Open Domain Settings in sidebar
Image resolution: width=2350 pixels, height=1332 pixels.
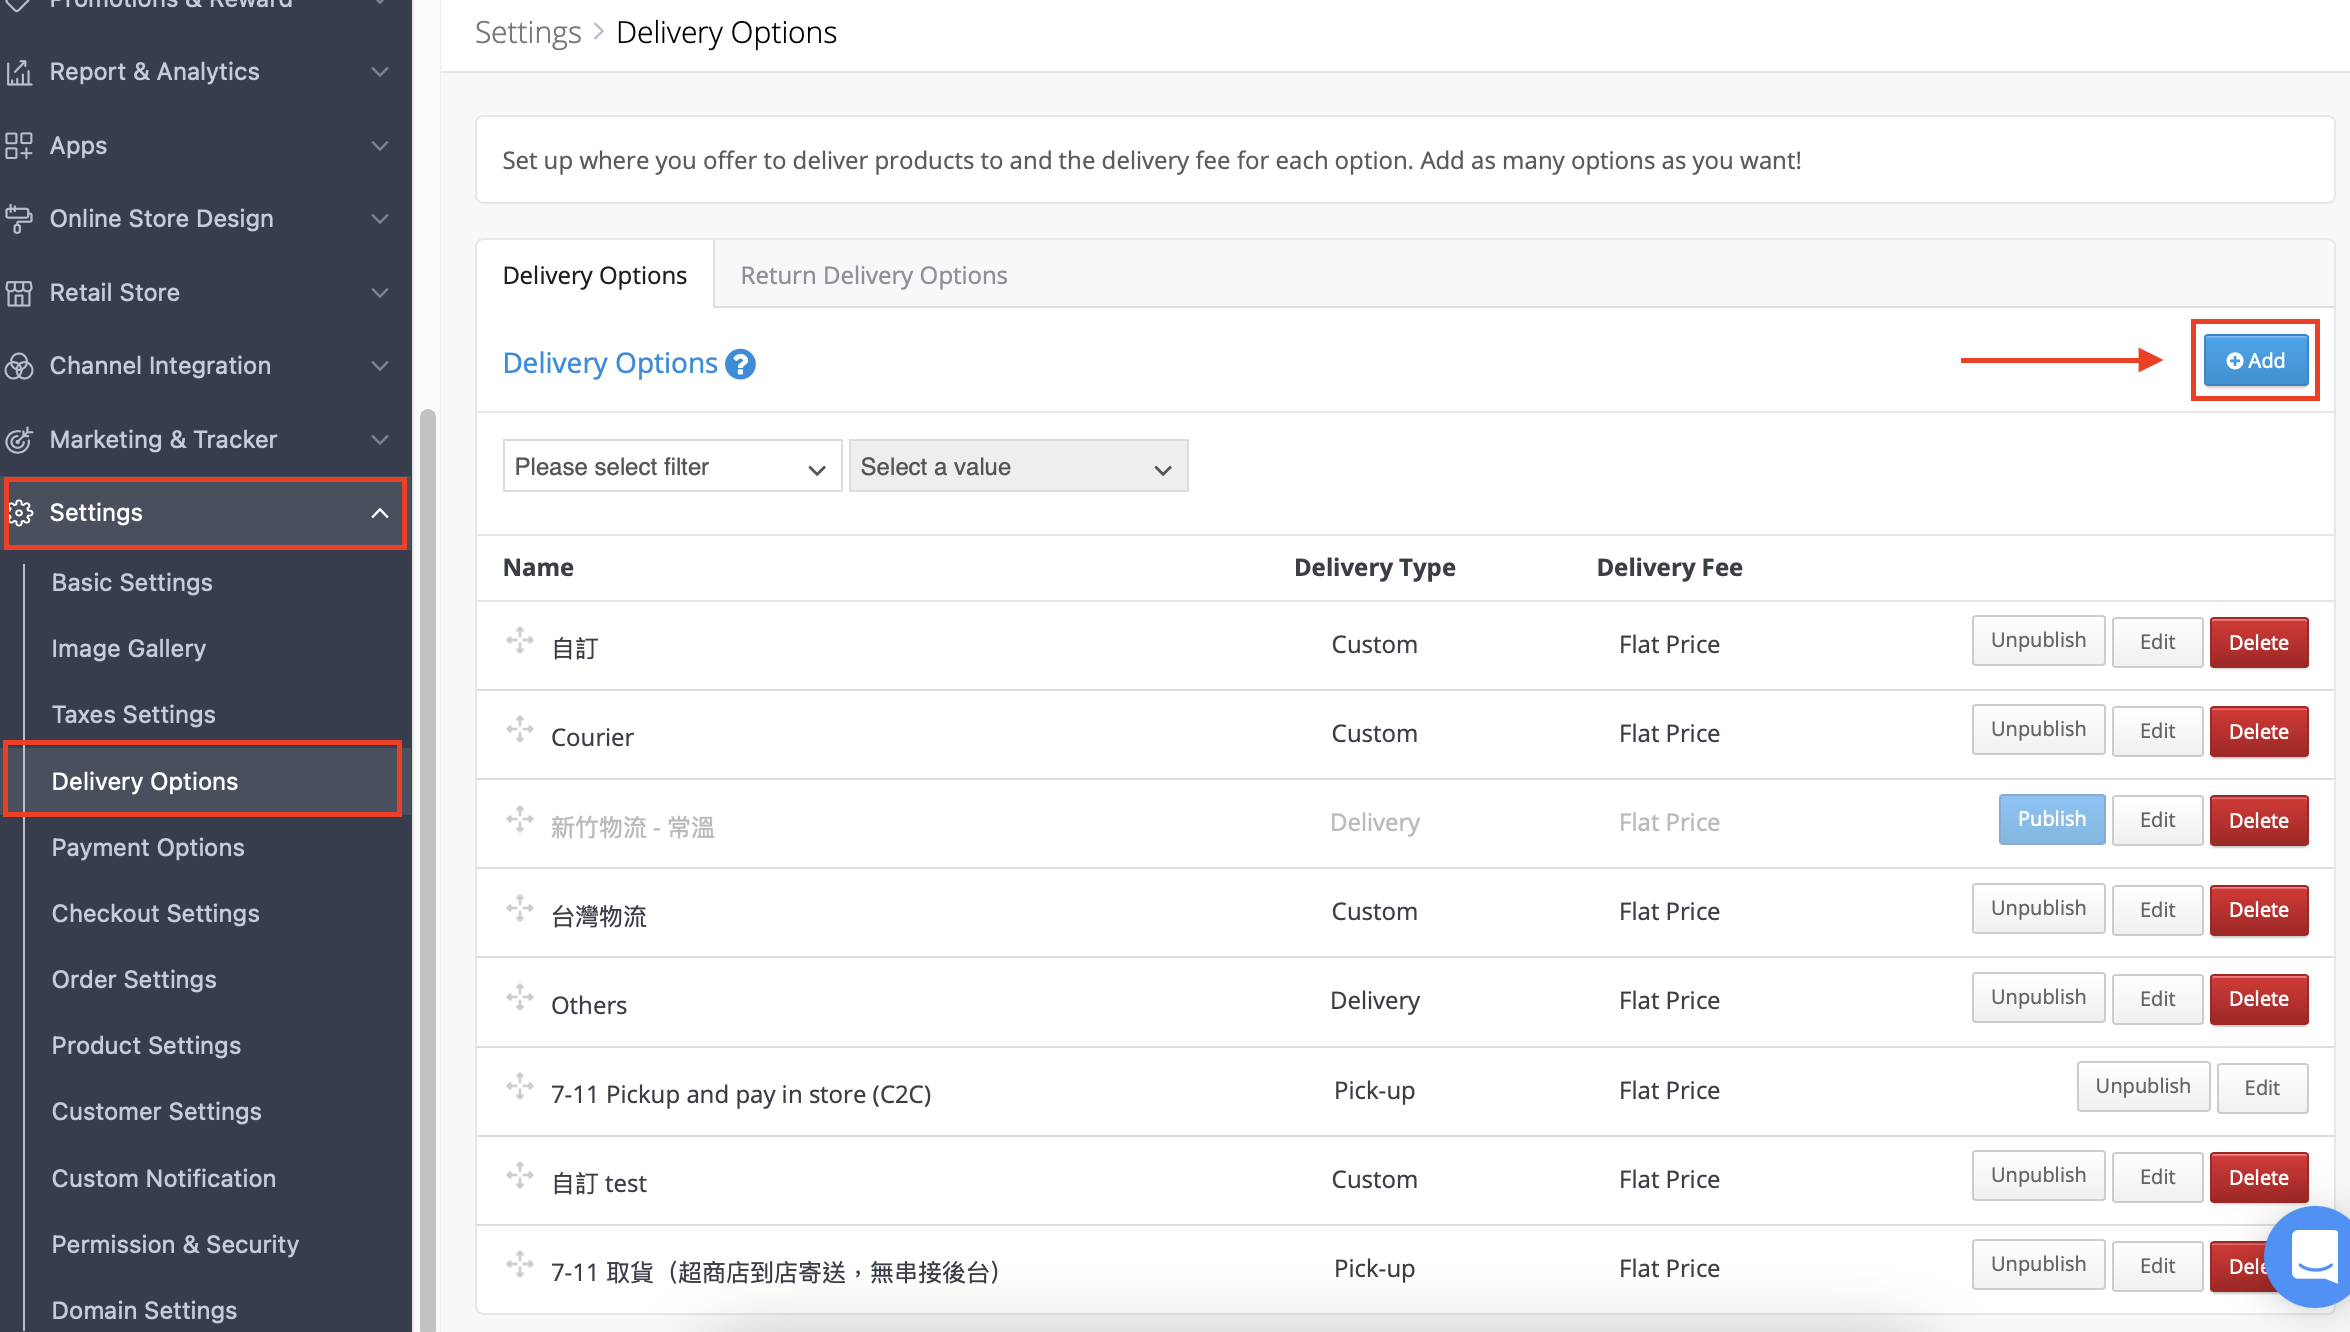point(145,1310)
